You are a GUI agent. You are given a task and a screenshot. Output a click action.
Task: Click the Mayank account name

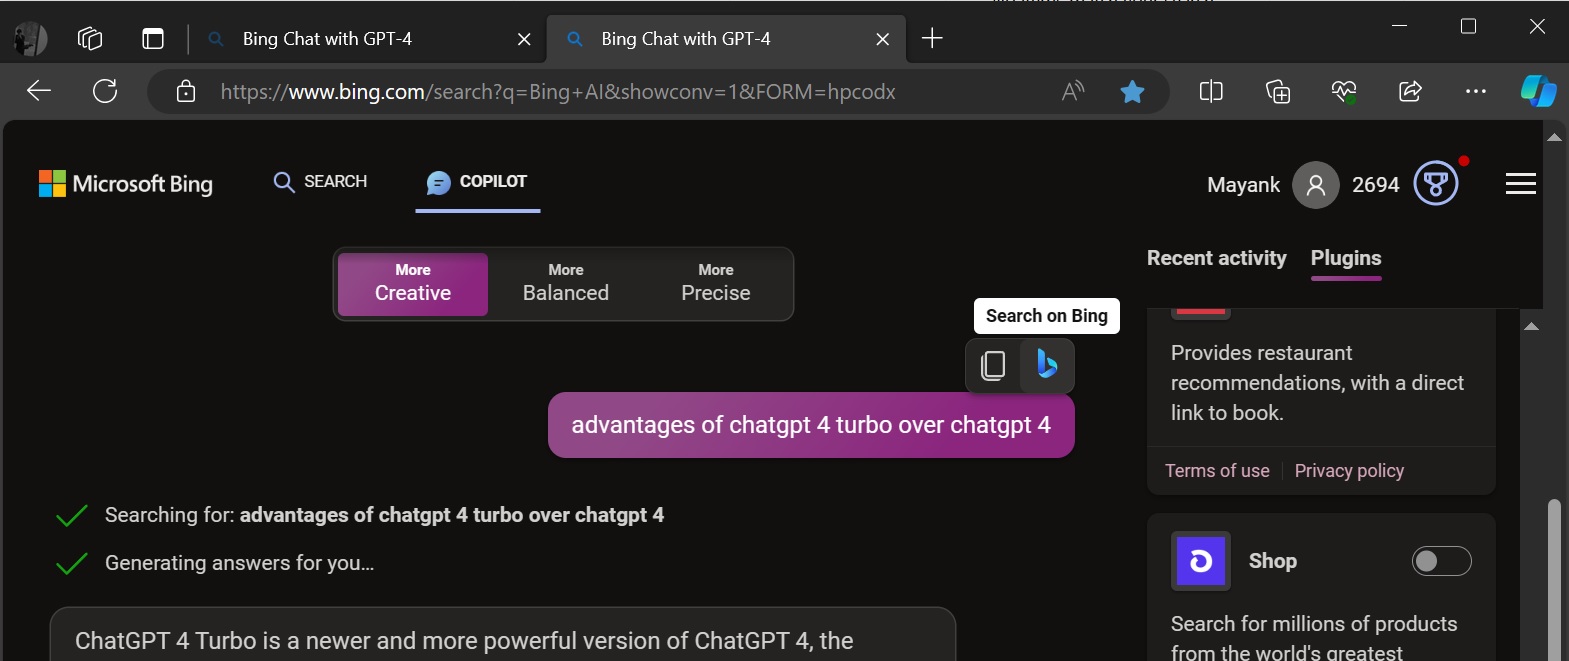(x=1243, y=185)
